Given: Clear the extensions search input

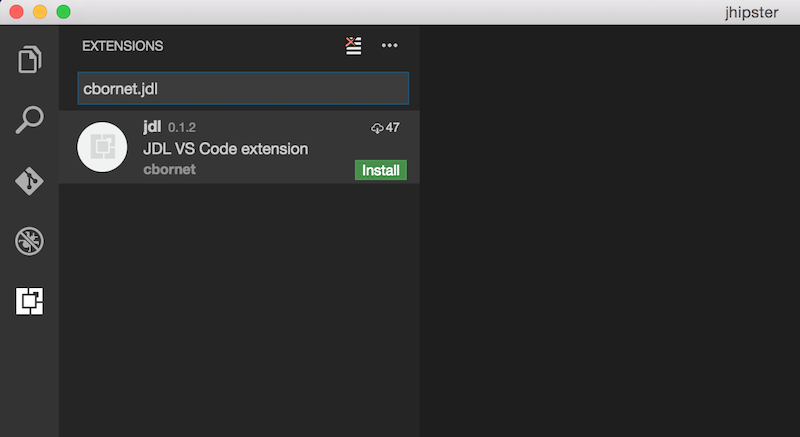Looking at the screenshot, I should pos(353,46).
